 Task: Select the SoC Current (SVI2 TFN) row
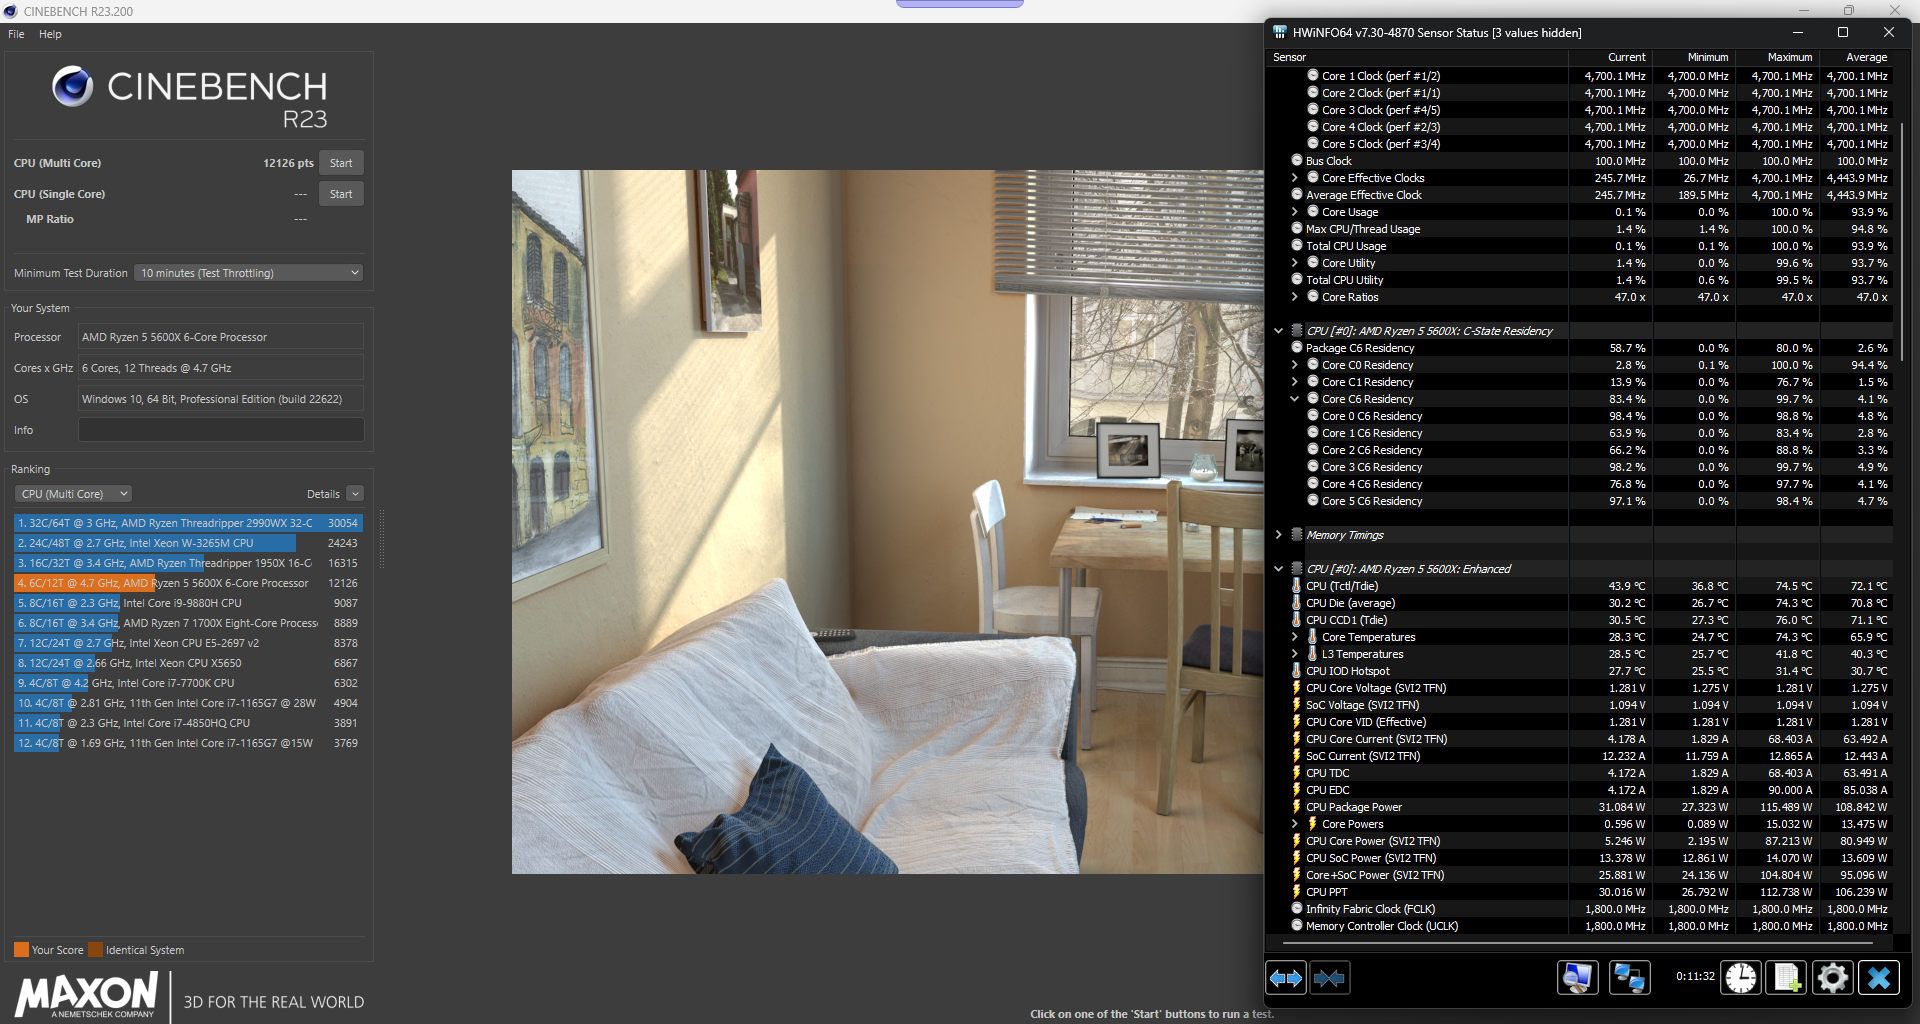[1580, 756]
